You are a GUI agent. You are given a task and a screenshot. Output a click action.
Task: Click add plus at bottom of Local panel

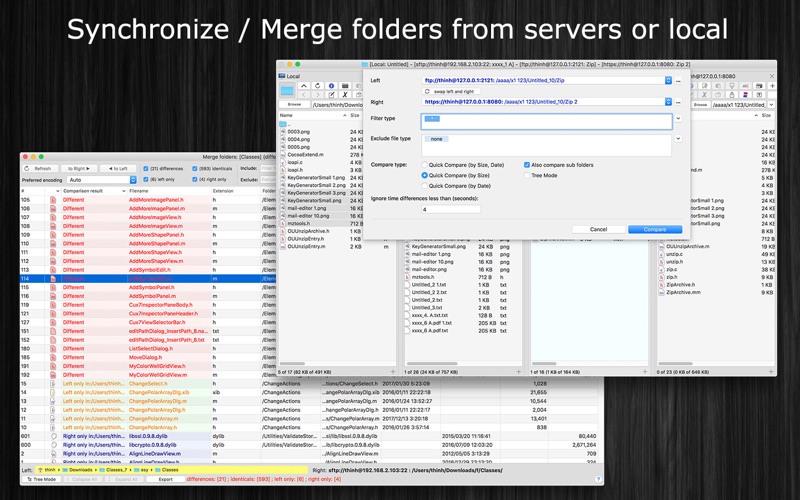393,372
